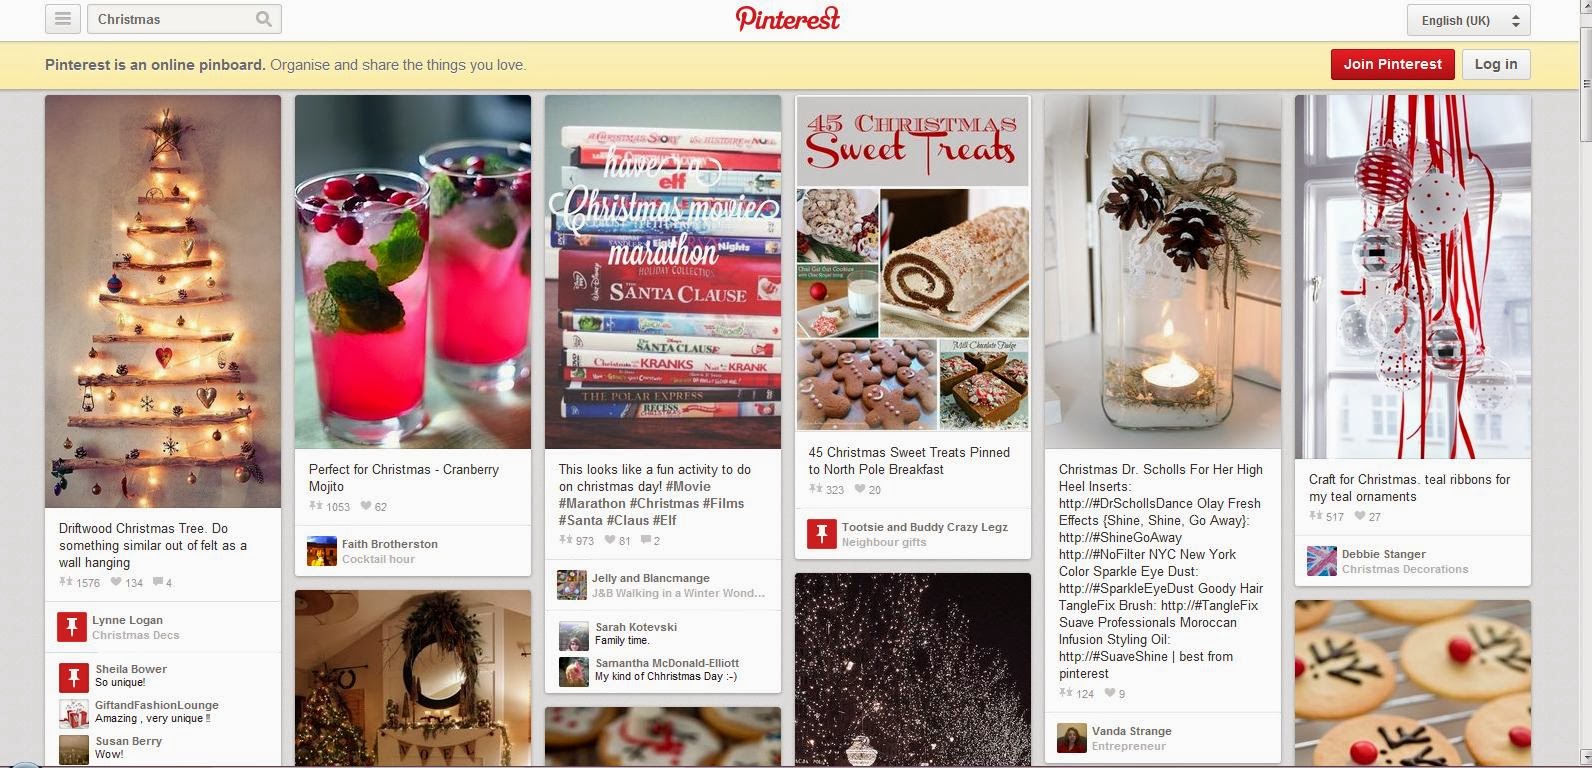Open the Christmas Decorations board link
This screenshot has width=1592, height=768.
tap(1405, 569)
